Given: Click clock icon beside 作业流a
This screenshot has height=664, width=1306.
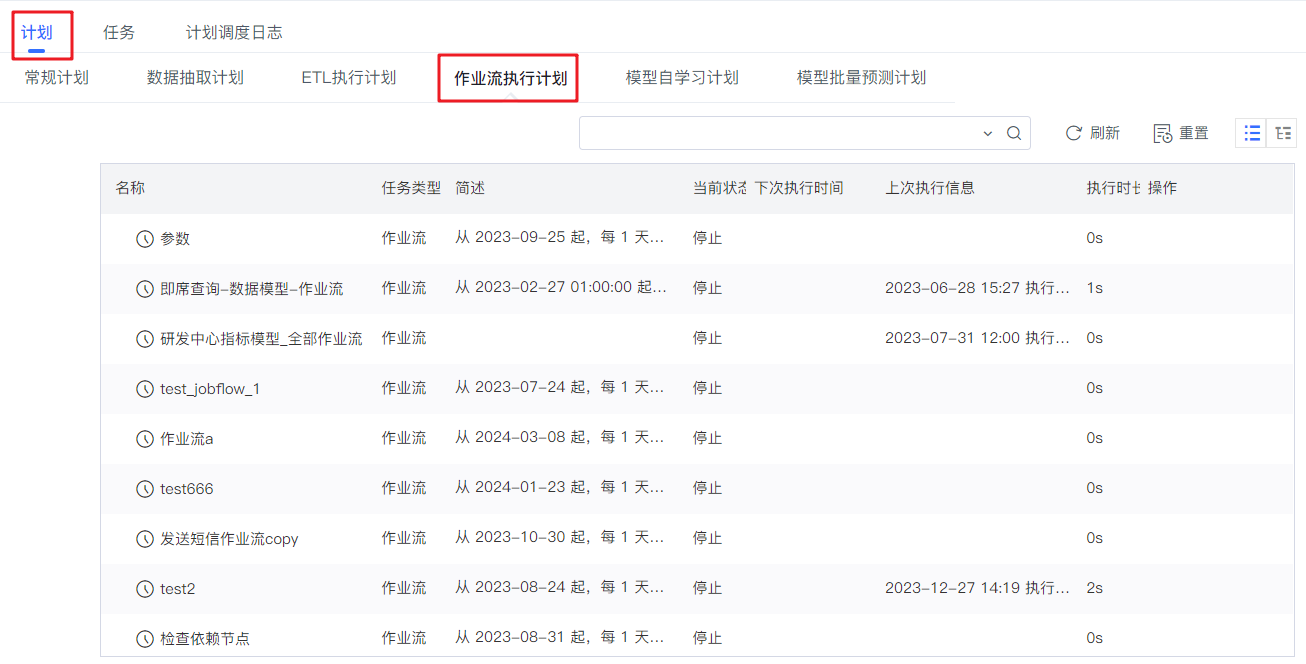Looking at the screenshot, I should pyautogui.click(x=145, y=438).
